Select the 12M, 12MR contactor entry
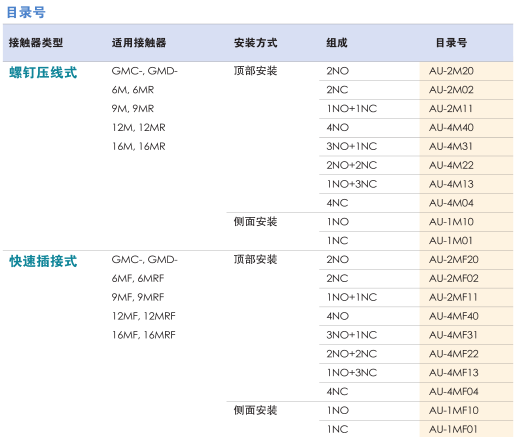The width and height of the screenshot is (514, 437). pyautogui.click(x=139, y=128)
